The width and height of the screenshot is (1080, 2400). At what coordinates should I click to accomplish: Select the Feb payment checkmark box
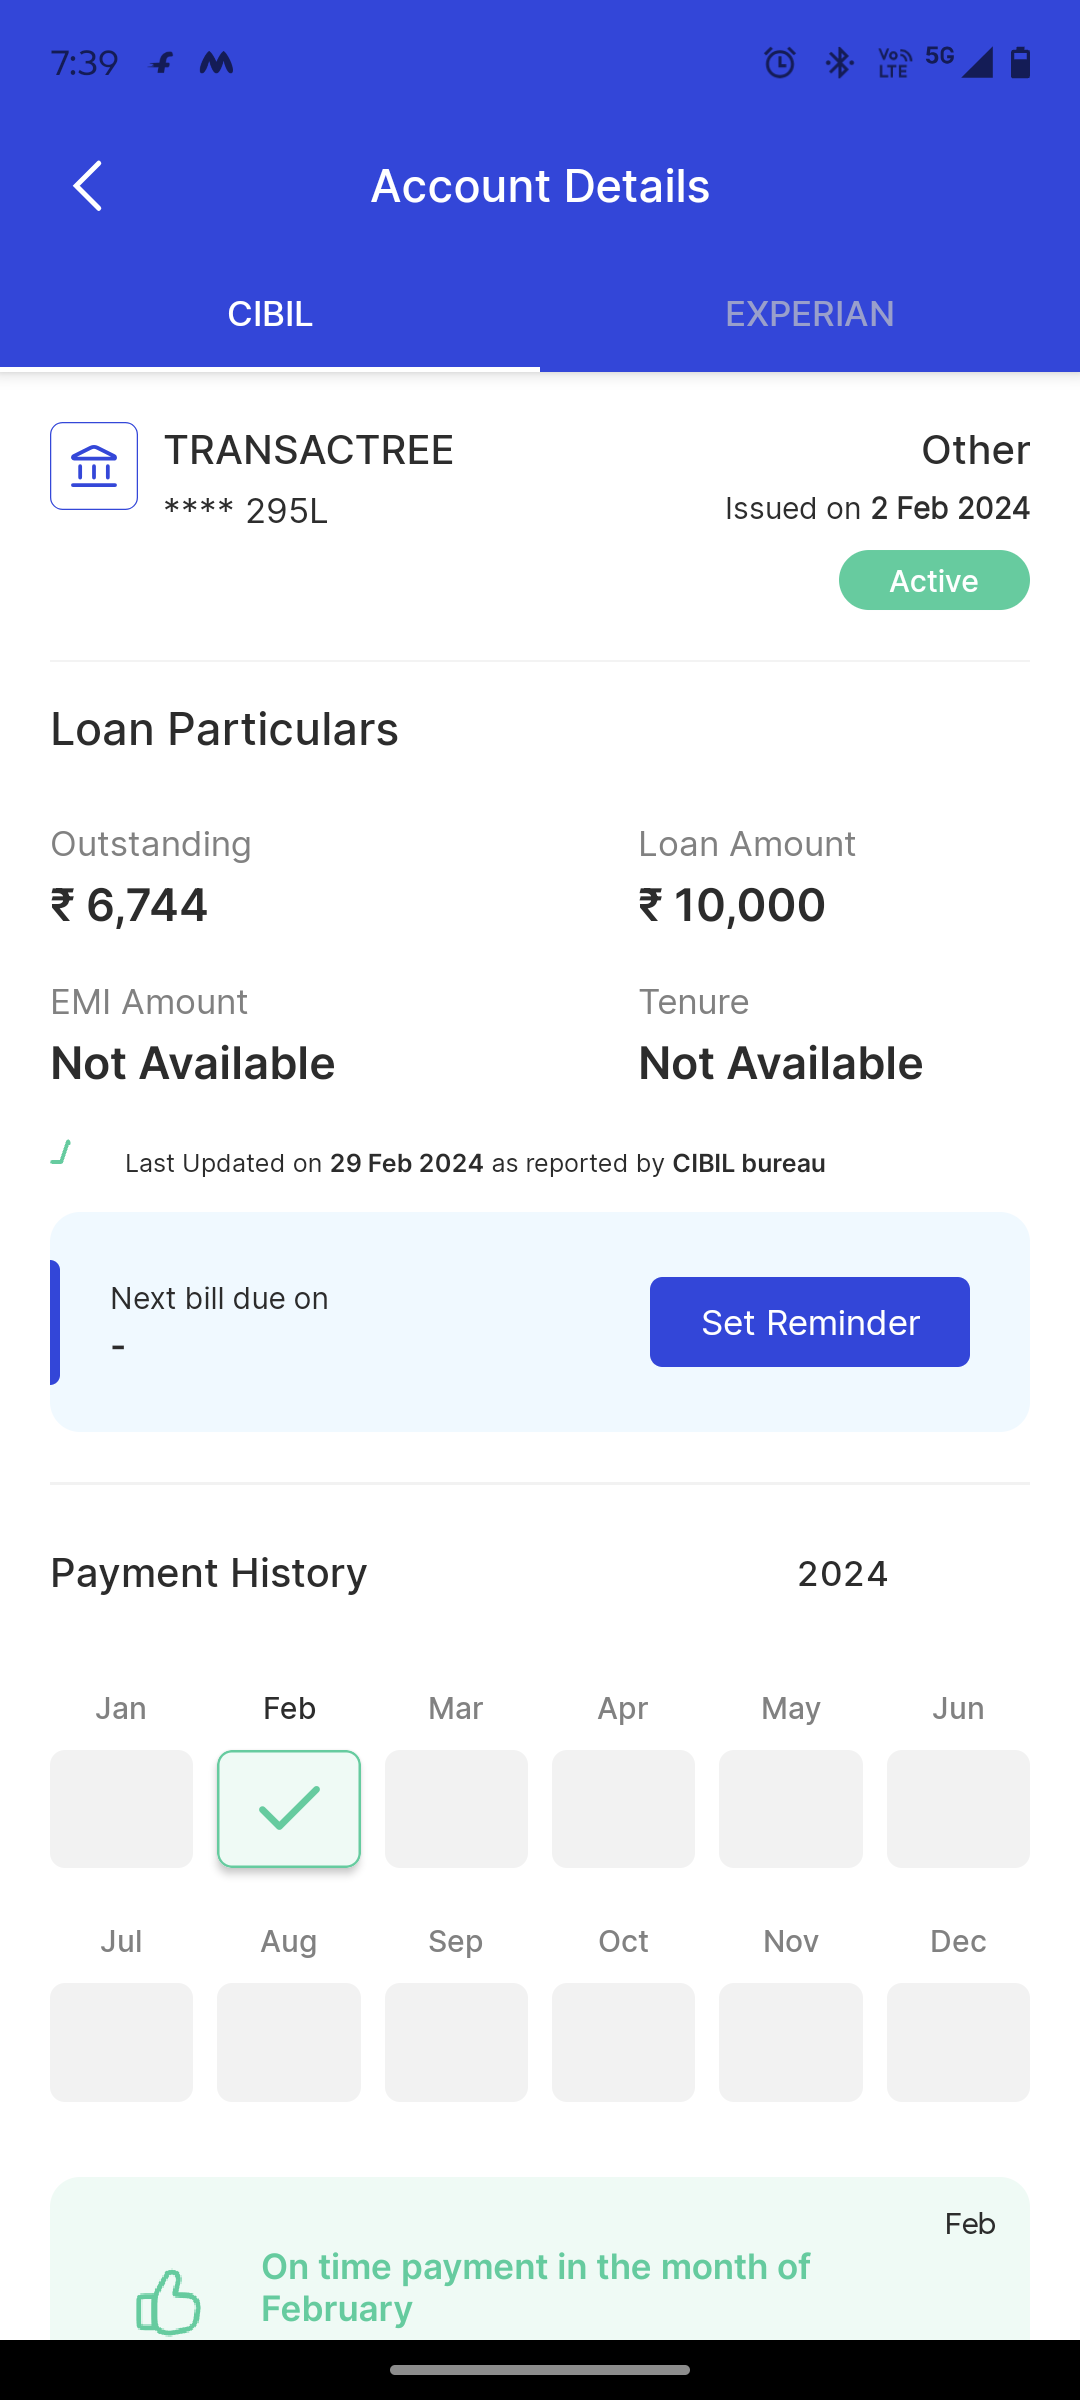(x=289, y=1808)
